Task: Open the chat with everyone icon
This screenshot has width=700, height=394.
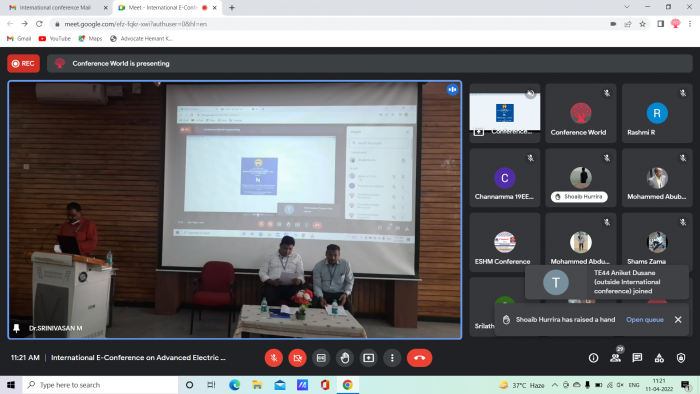Action: pyautogui.click(x=637, y=358)
